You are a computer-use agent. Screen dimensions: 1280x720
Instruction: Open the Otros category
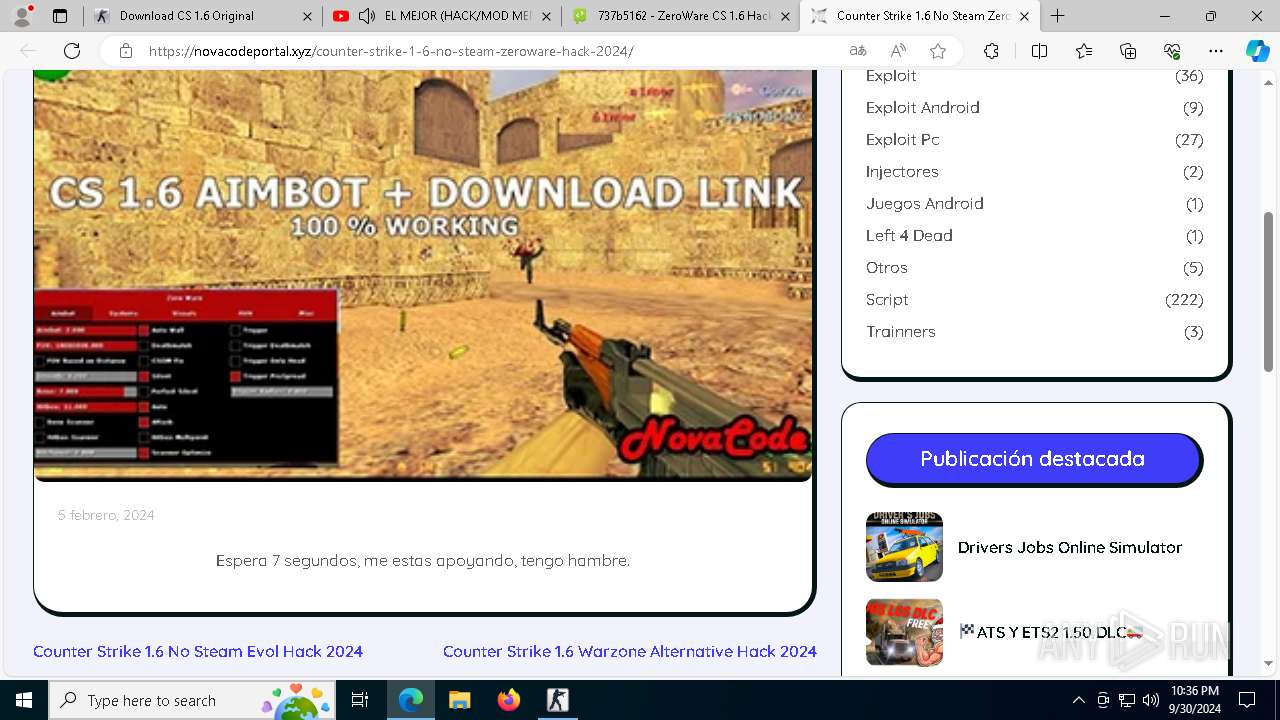[887, 267]
